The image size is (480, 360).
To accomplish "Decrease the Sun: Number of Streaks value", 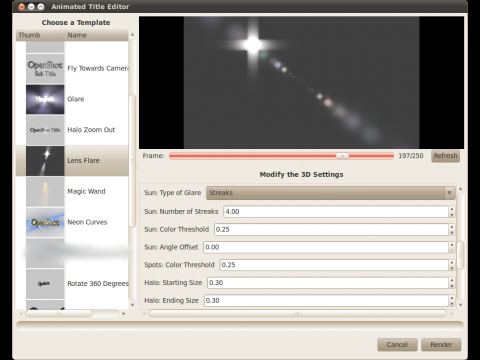I will pyautogui.click(x=452, y=215).
